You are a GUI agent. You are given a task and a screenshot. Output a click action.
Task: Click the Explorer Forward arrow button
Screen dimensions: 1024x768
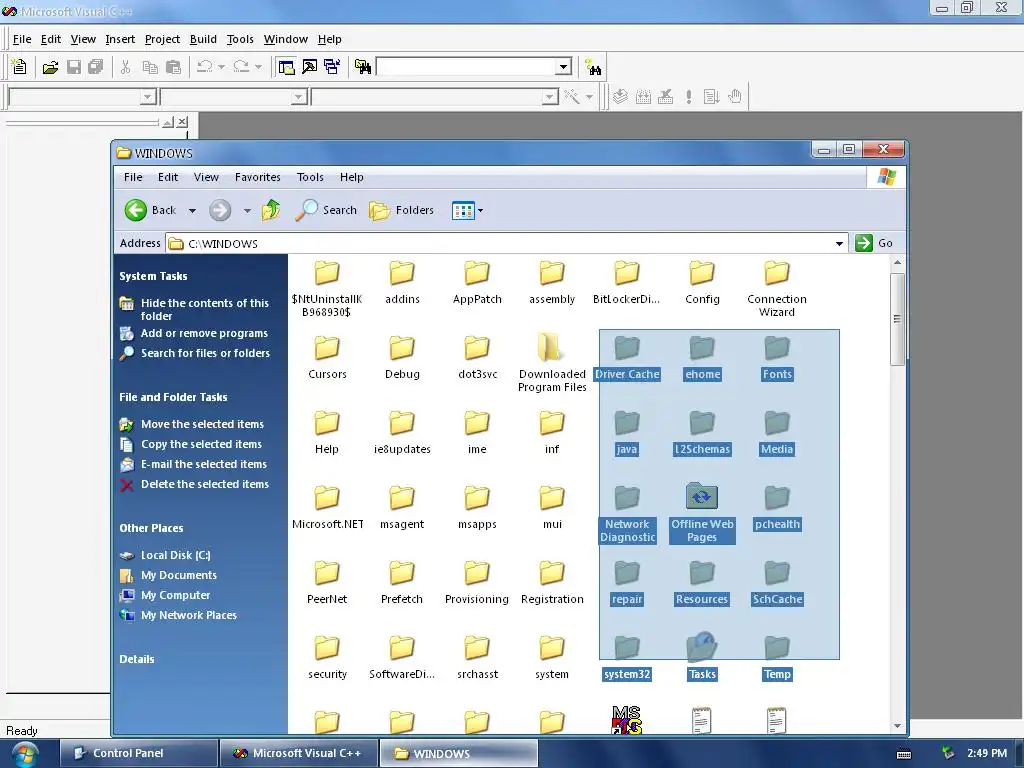220,210
